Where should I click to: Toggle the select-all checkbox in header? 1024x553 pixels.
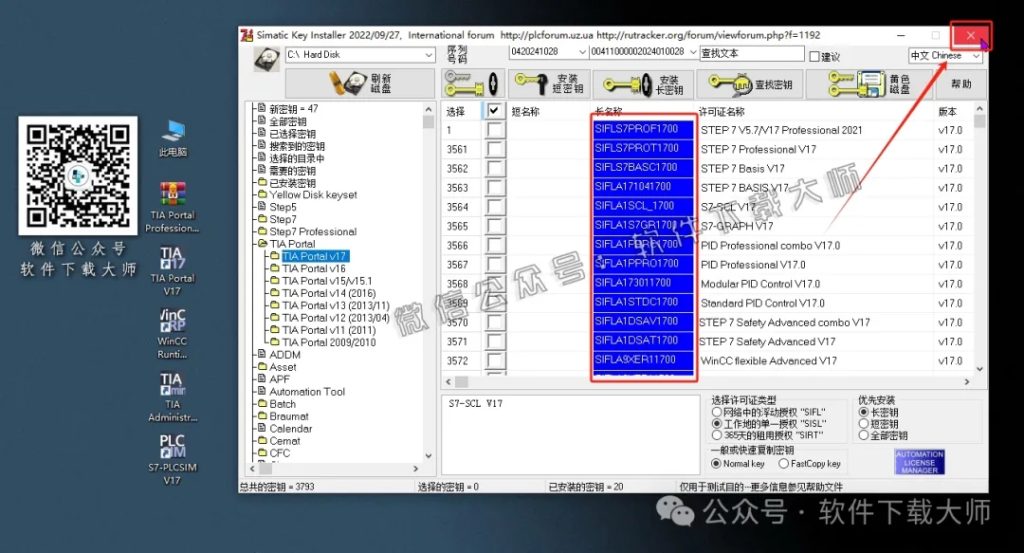(494, 111)
